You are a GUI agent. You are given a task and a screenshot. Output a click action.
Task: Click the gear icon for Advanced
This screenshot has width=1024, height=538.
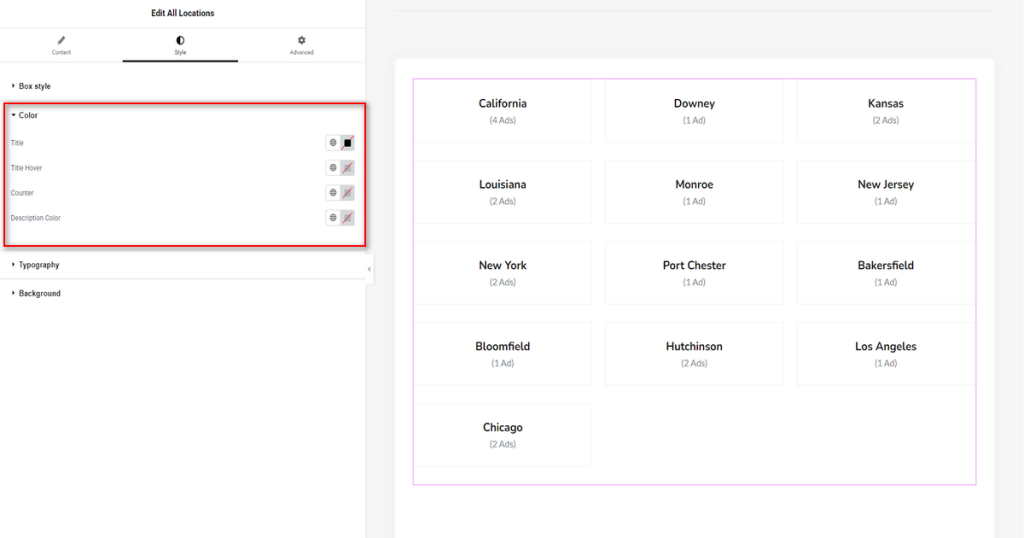click(301, 40)
